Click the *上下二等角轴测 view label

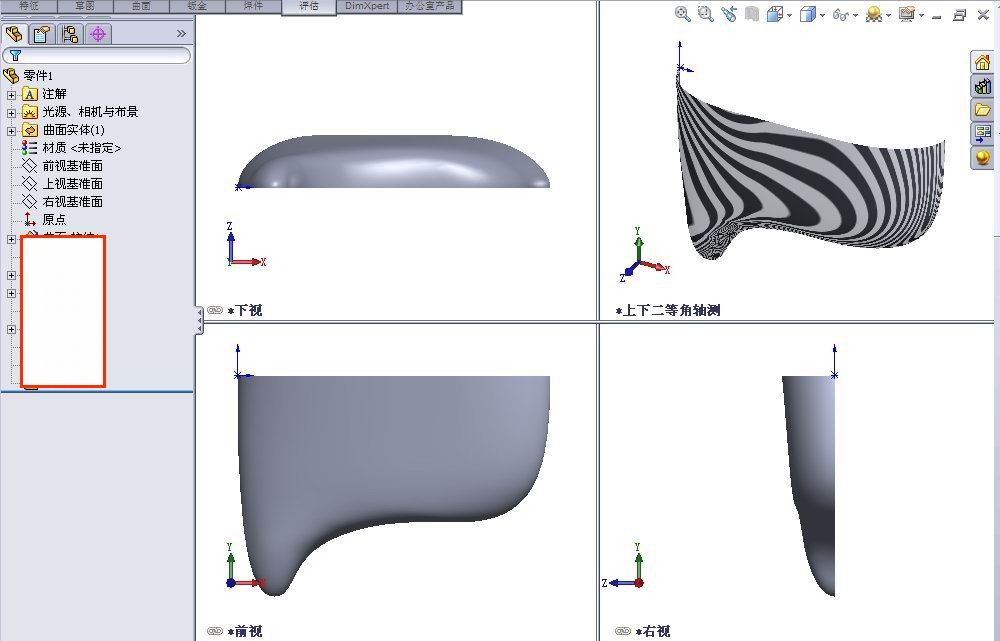(668, 310)
